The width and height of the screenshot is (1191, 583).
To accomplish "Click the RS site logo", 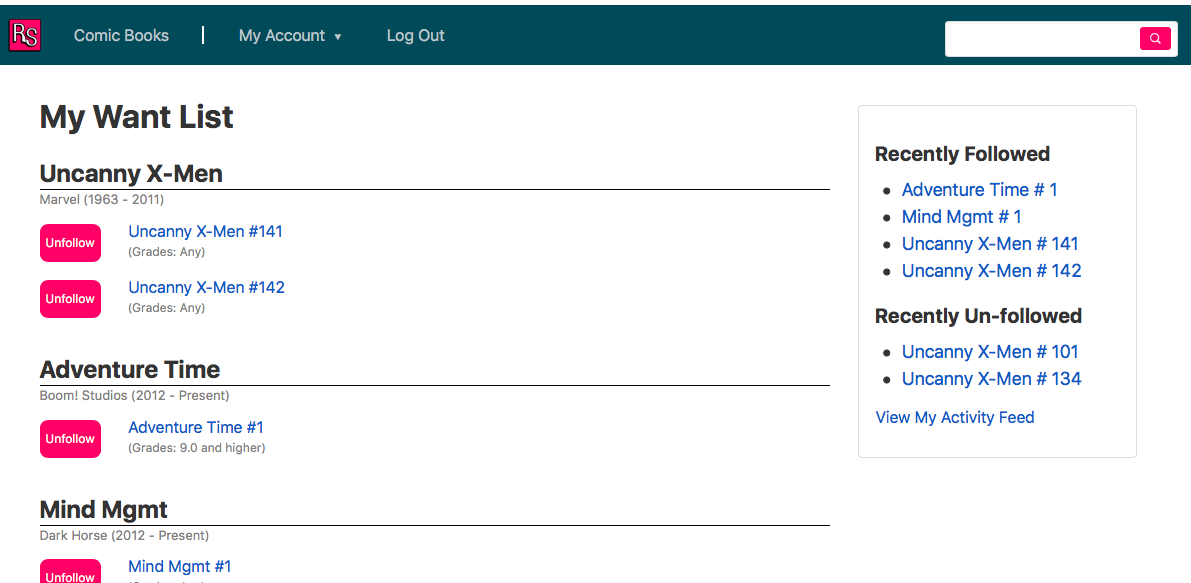I will [x=24, y=36].
